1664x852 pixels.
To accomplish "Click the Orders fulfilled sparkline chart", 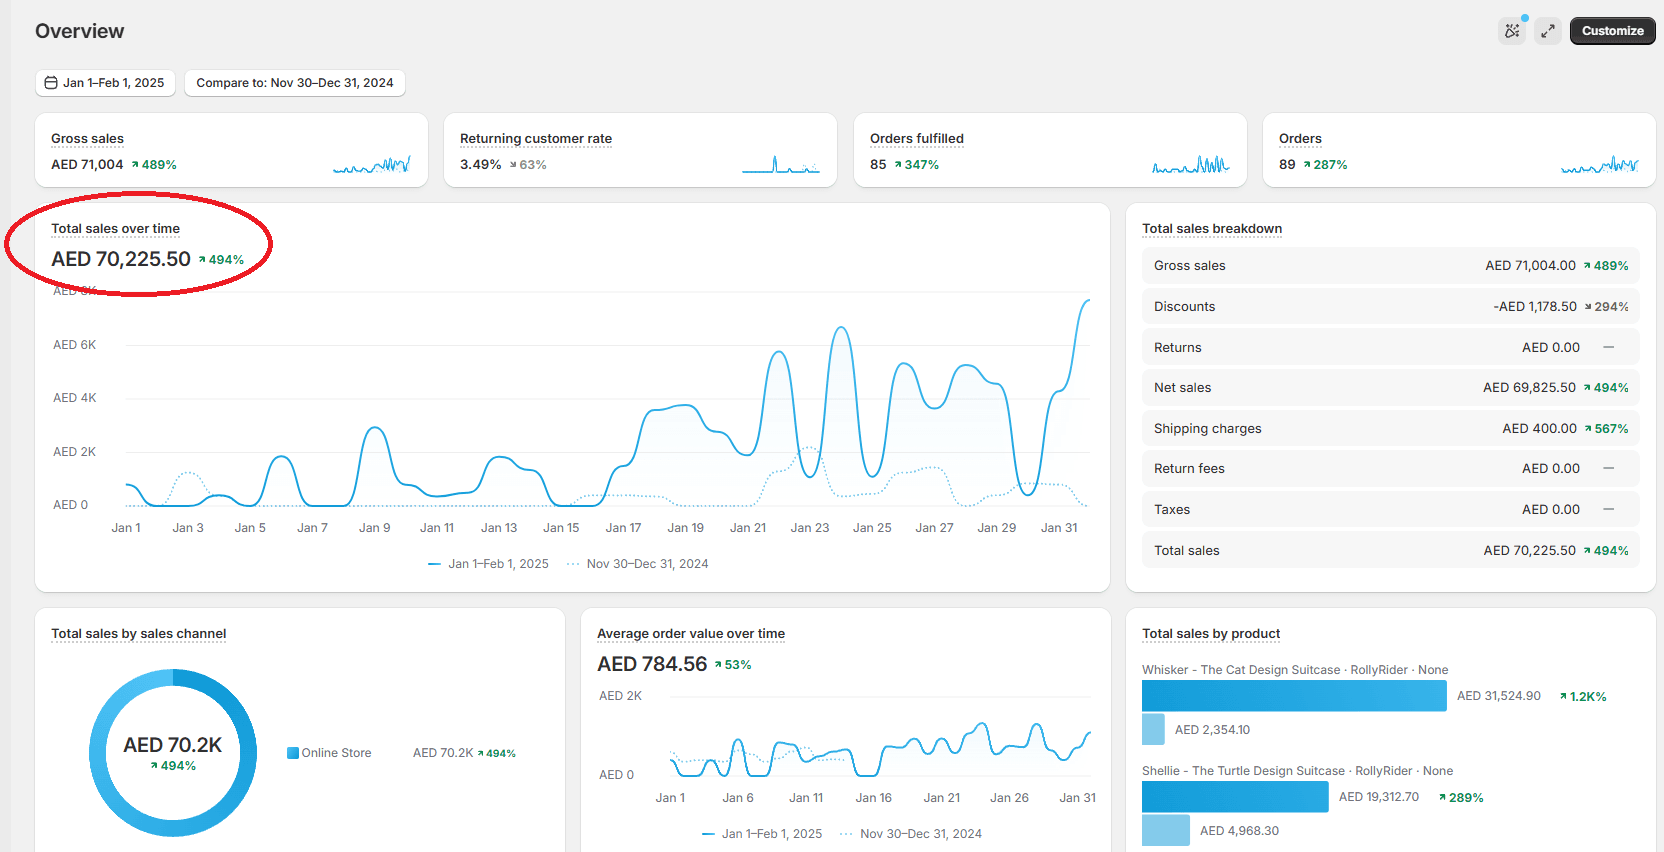I will 1191,165.
